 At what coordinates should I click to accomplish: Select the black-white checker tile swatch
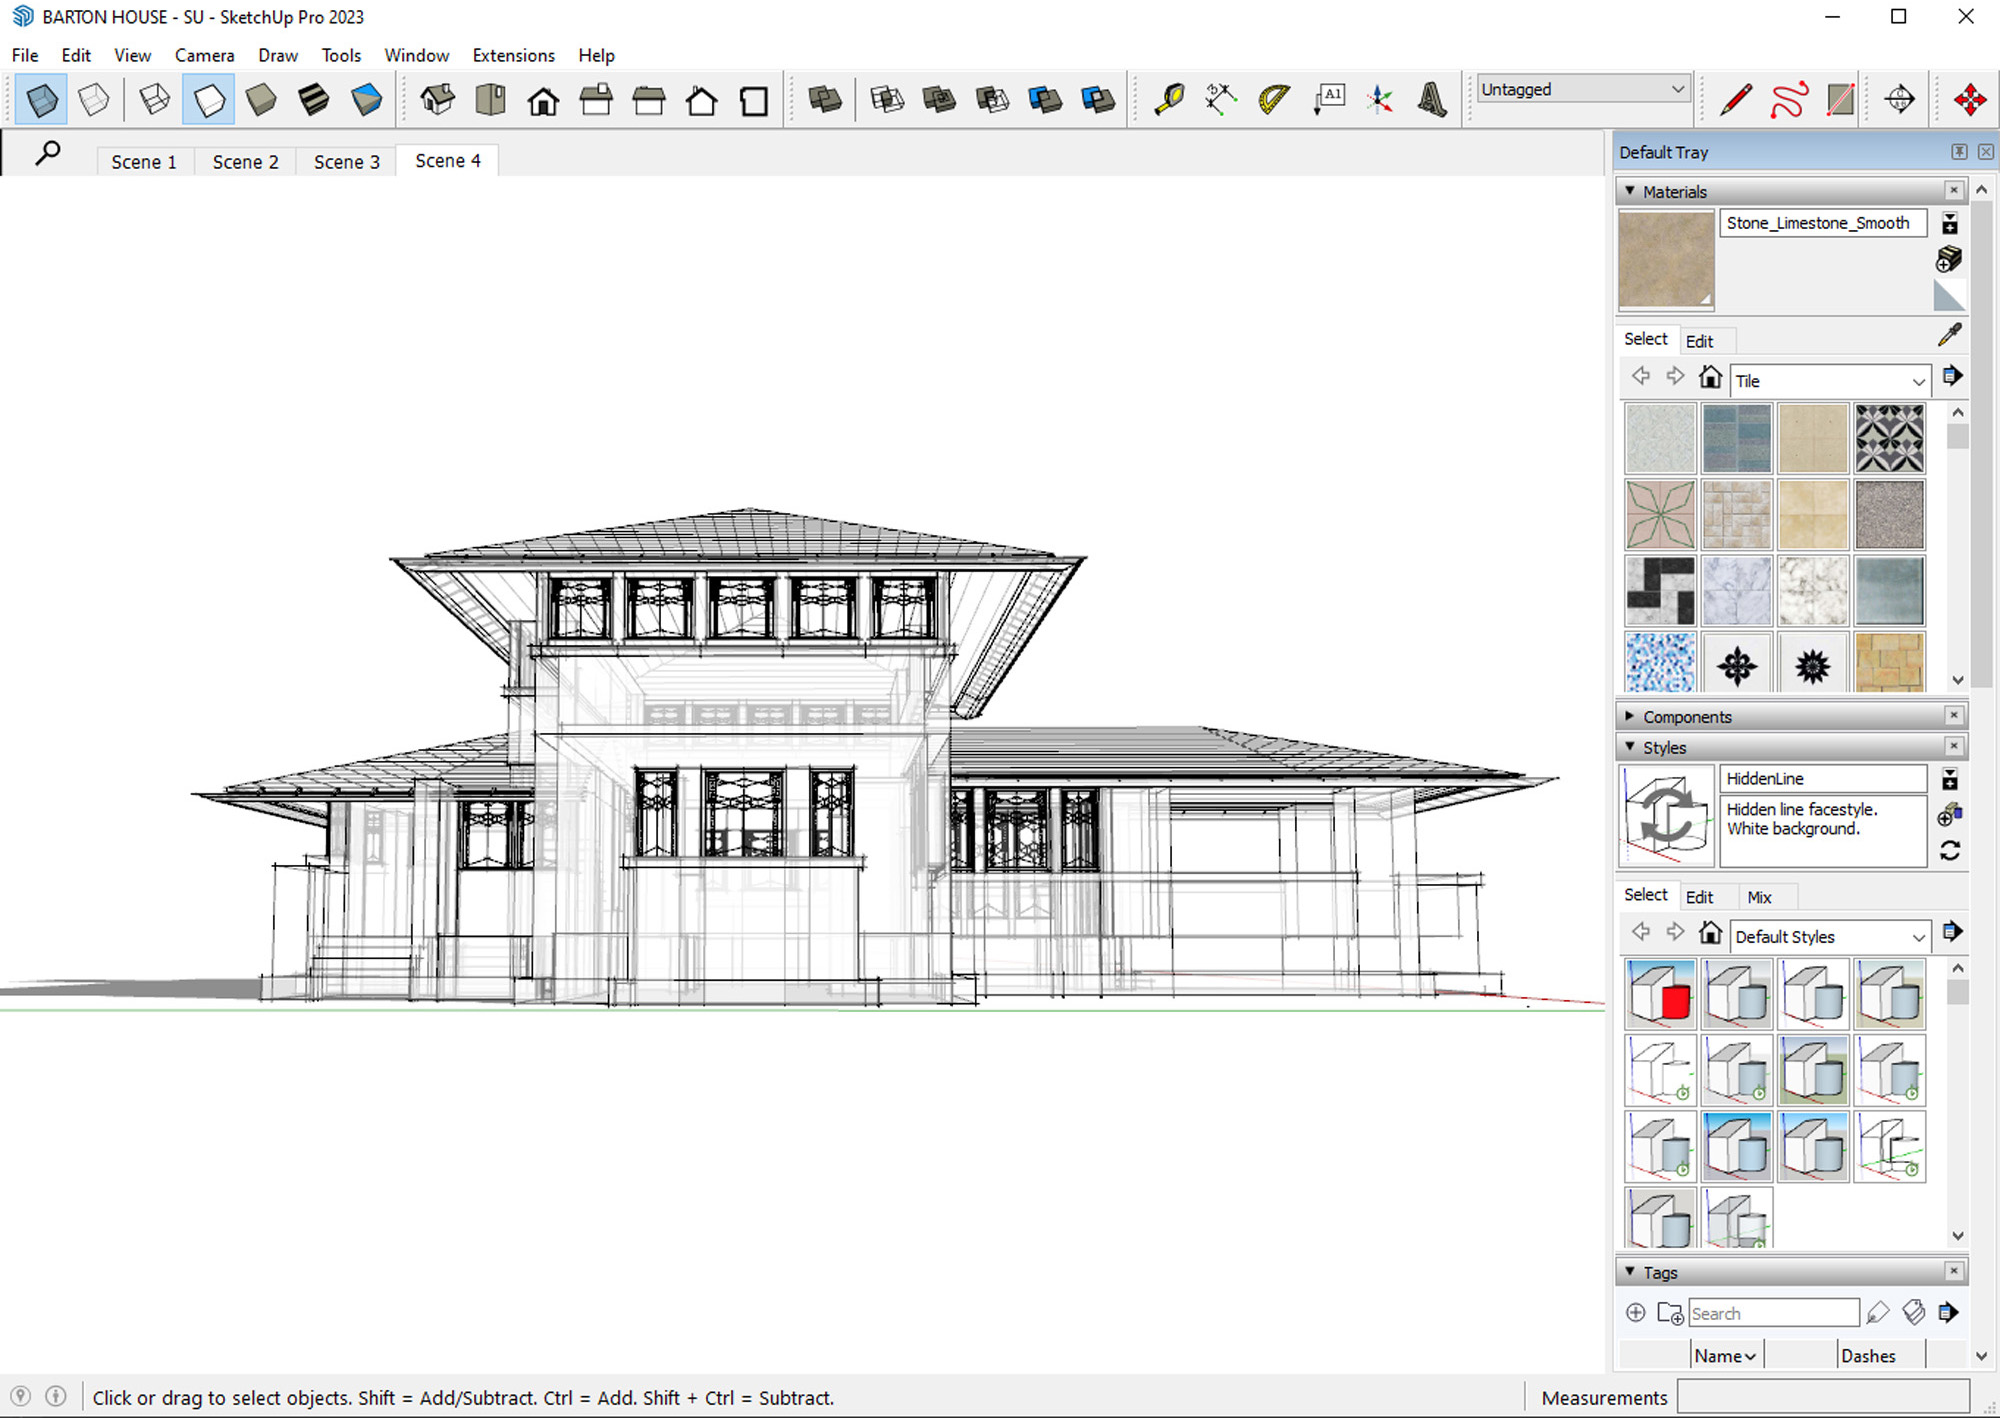1660,591
